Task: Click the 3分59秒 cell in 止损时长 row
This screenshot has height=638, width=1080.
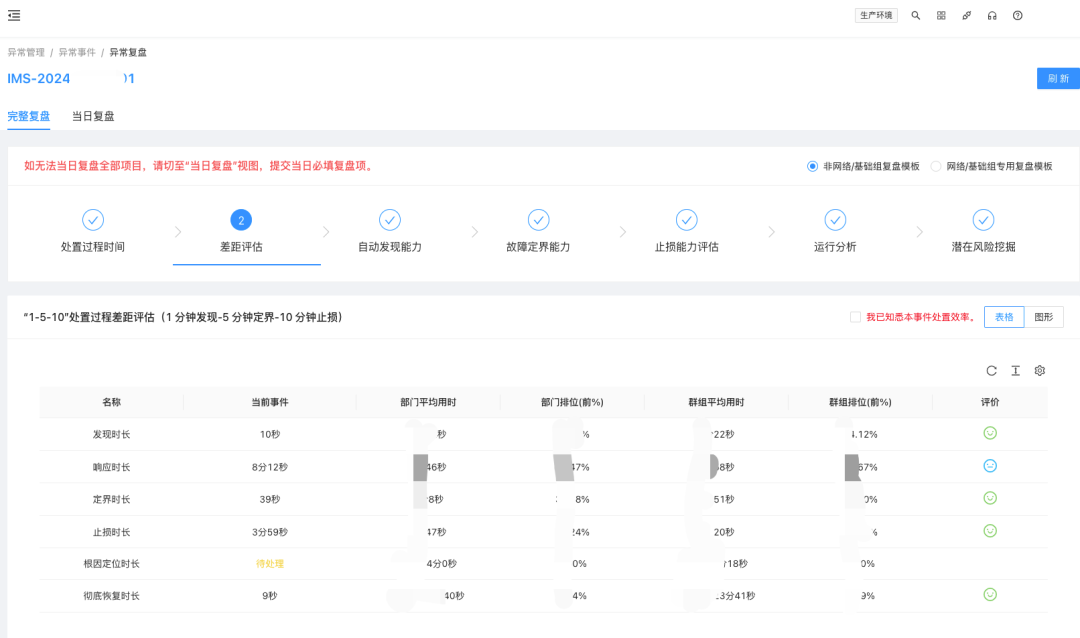Action: click(270, 532)
